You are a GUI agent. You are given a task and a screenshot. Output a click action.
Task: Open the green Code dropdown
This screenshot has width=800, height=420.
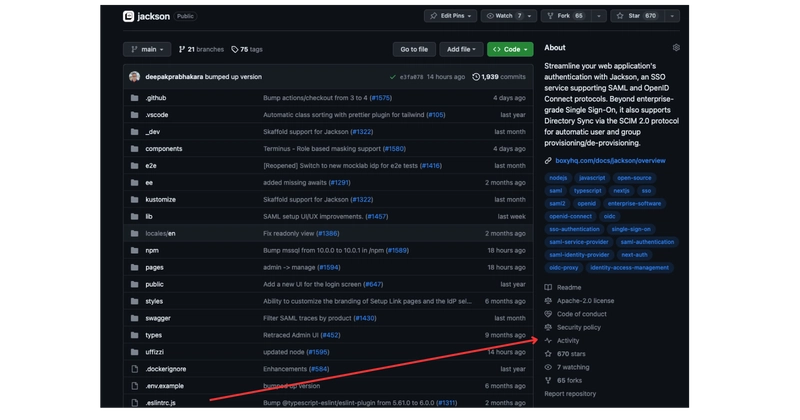click(x=510, y=50)
